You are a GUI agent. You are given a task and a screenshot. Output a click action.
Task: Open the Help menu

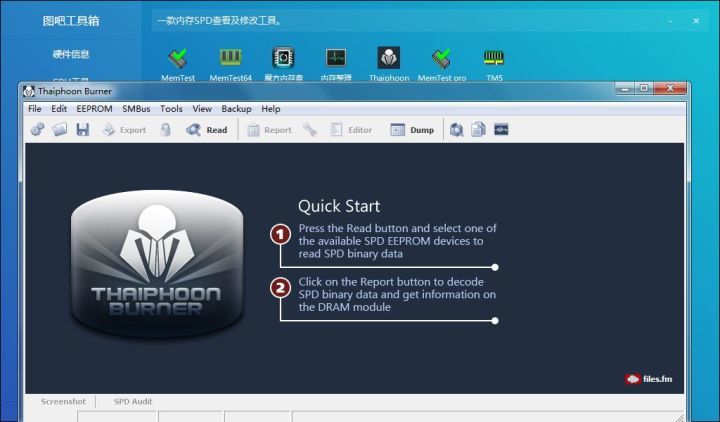pyautogui.click(x=270, y=109)
